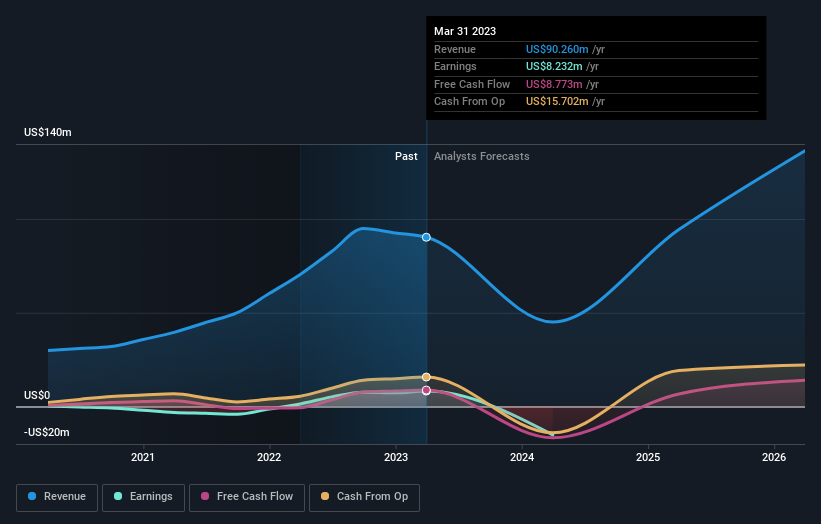Click the Free Cash Flow label in tooltip
821x524 pixels.
click(x=472, y=84)
